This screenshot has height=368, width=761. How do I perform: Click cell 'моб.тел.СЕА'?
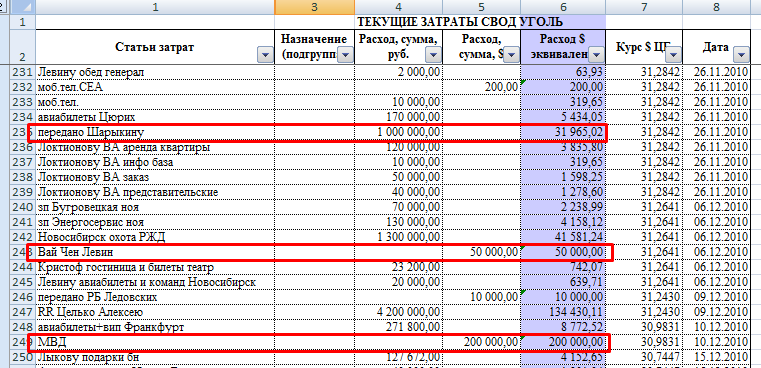155,87
